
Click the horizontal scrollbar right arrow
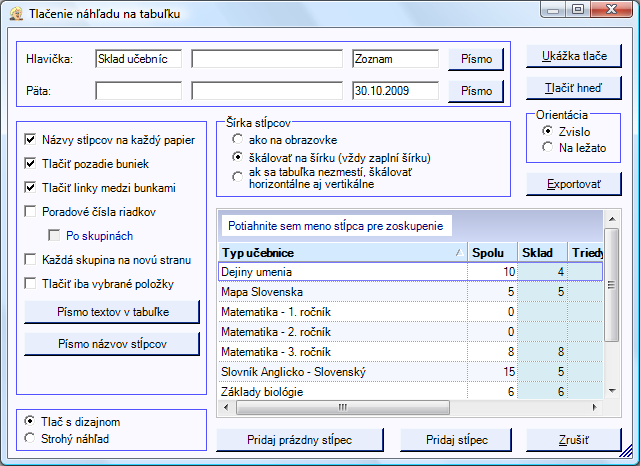pos(595,407)
